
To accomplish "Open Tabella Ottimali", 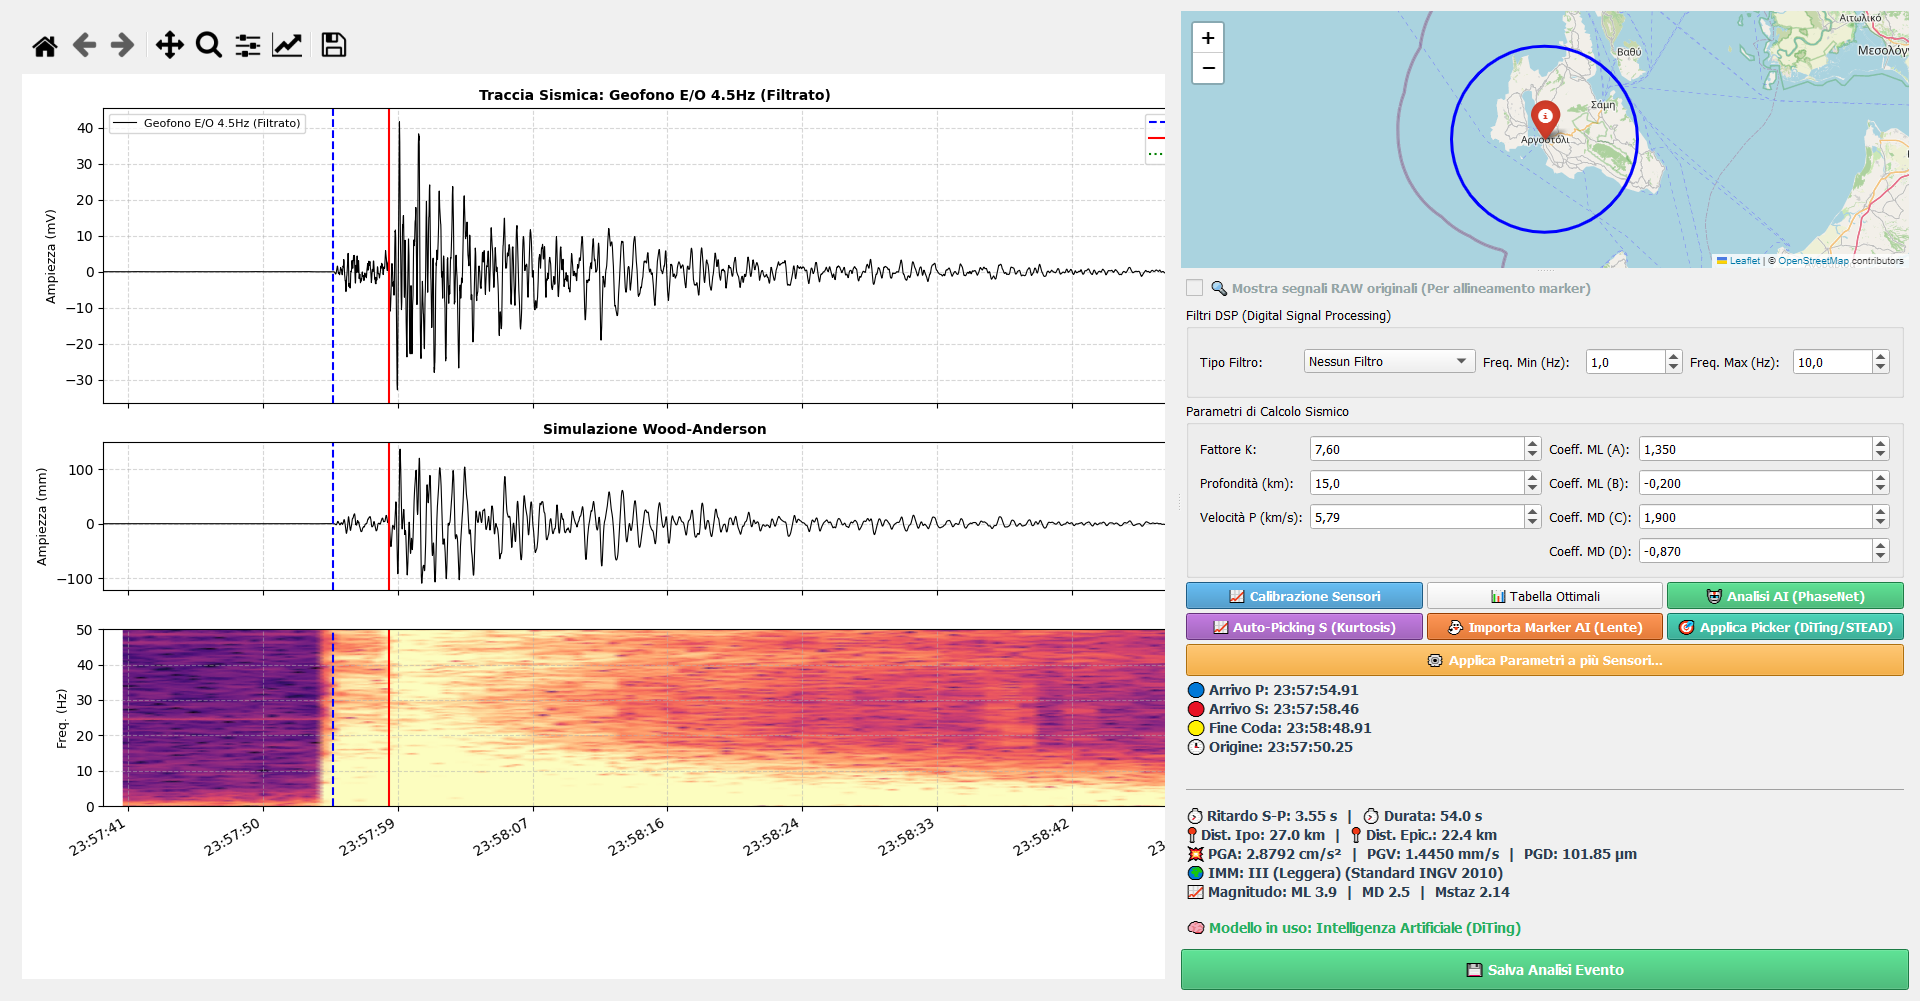I will point(1545,596).
